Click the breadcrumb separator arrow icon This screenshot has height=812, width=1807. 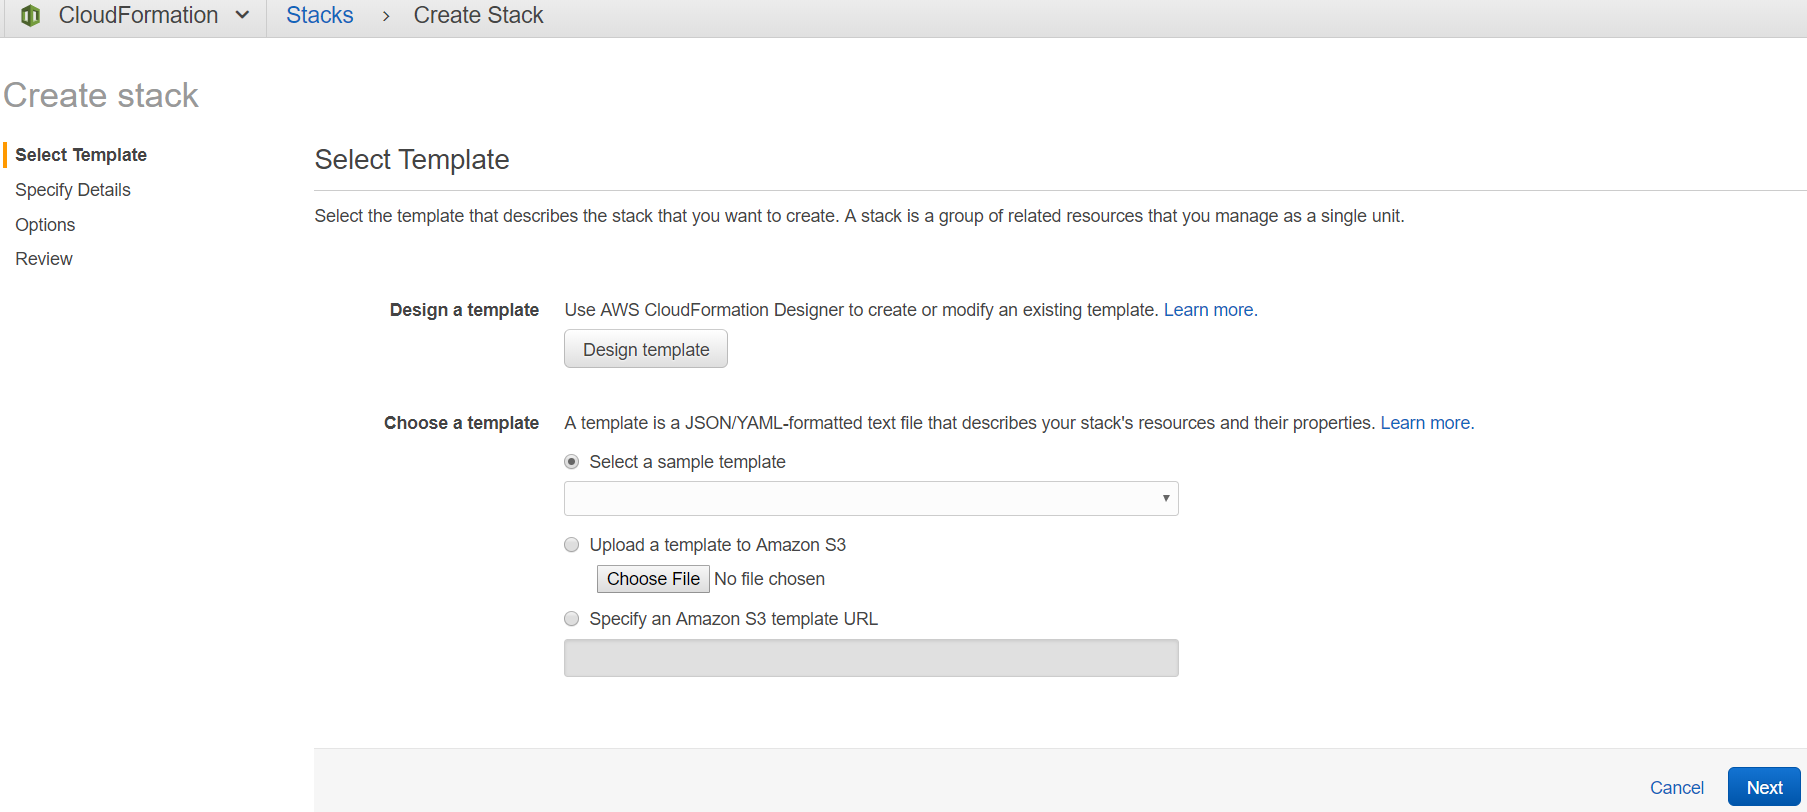point(385,16)
